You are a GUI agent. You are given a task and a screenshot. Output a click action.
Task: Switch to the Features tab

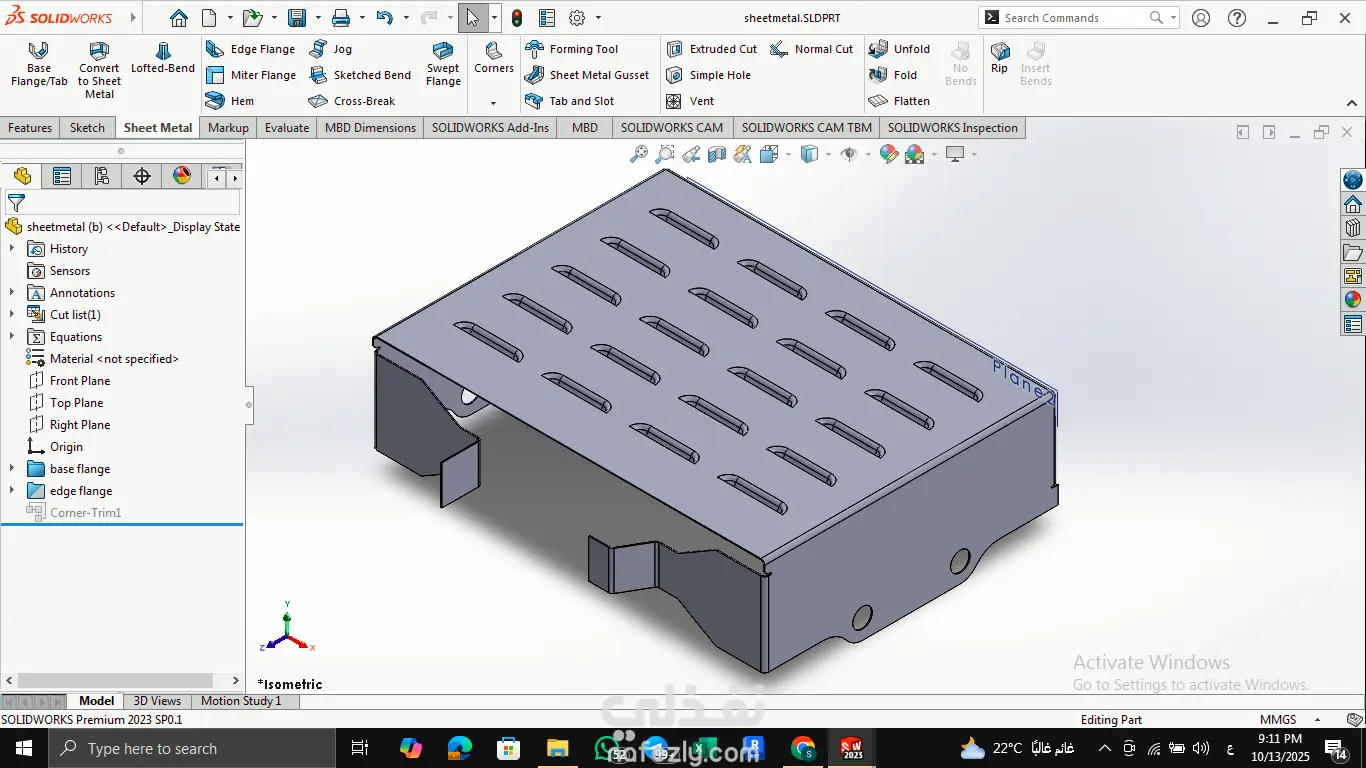pyautogui.click(x=30, y=128)
